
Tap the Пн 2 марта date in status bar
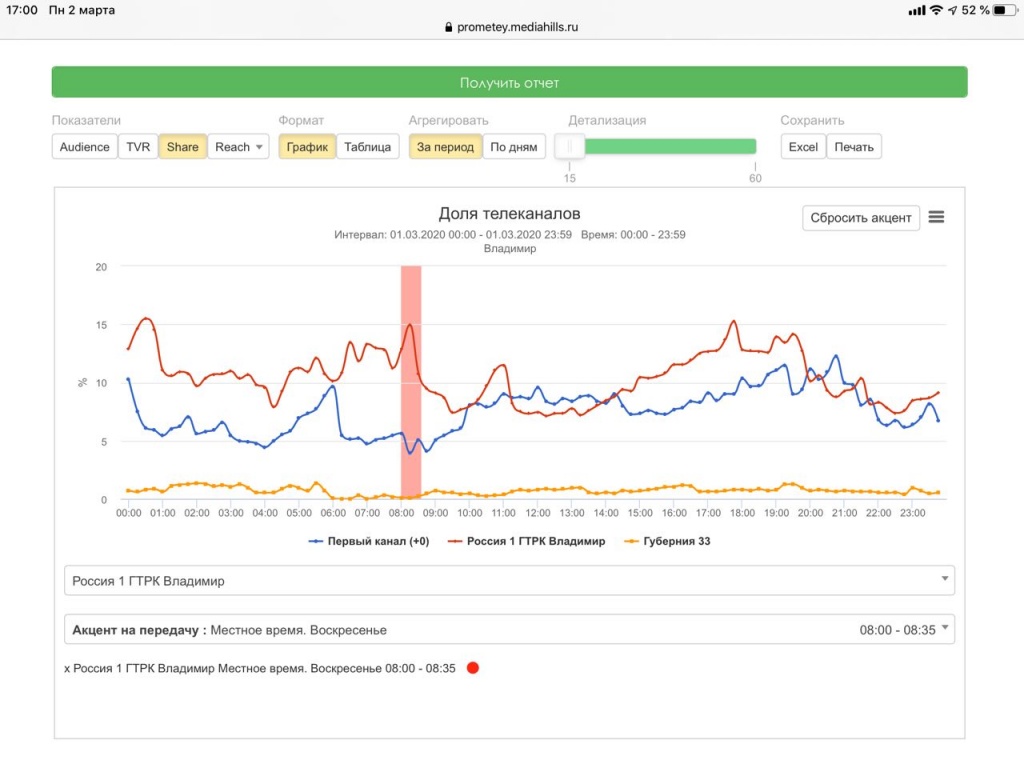[x=82, y=10]
